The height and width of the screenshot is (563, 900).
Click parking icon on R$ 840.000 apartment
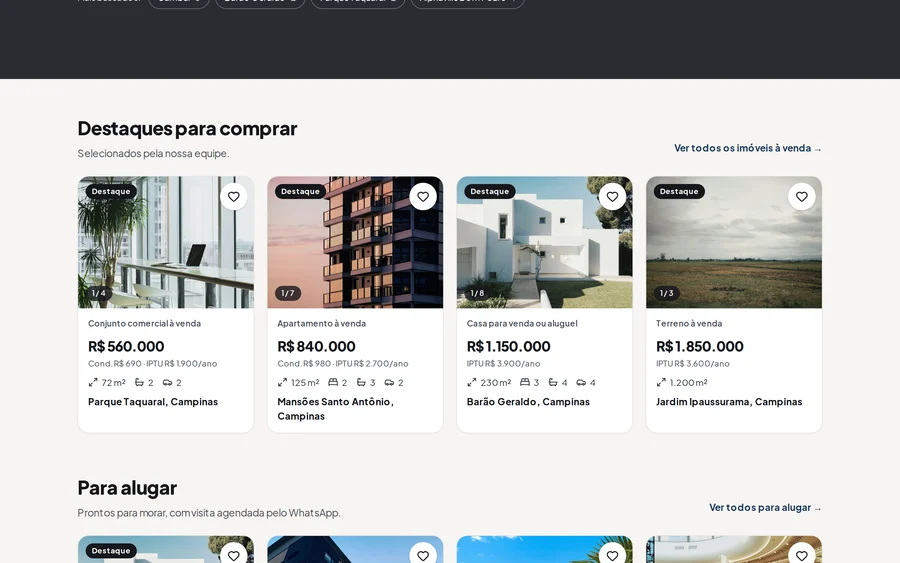[389, 382]
